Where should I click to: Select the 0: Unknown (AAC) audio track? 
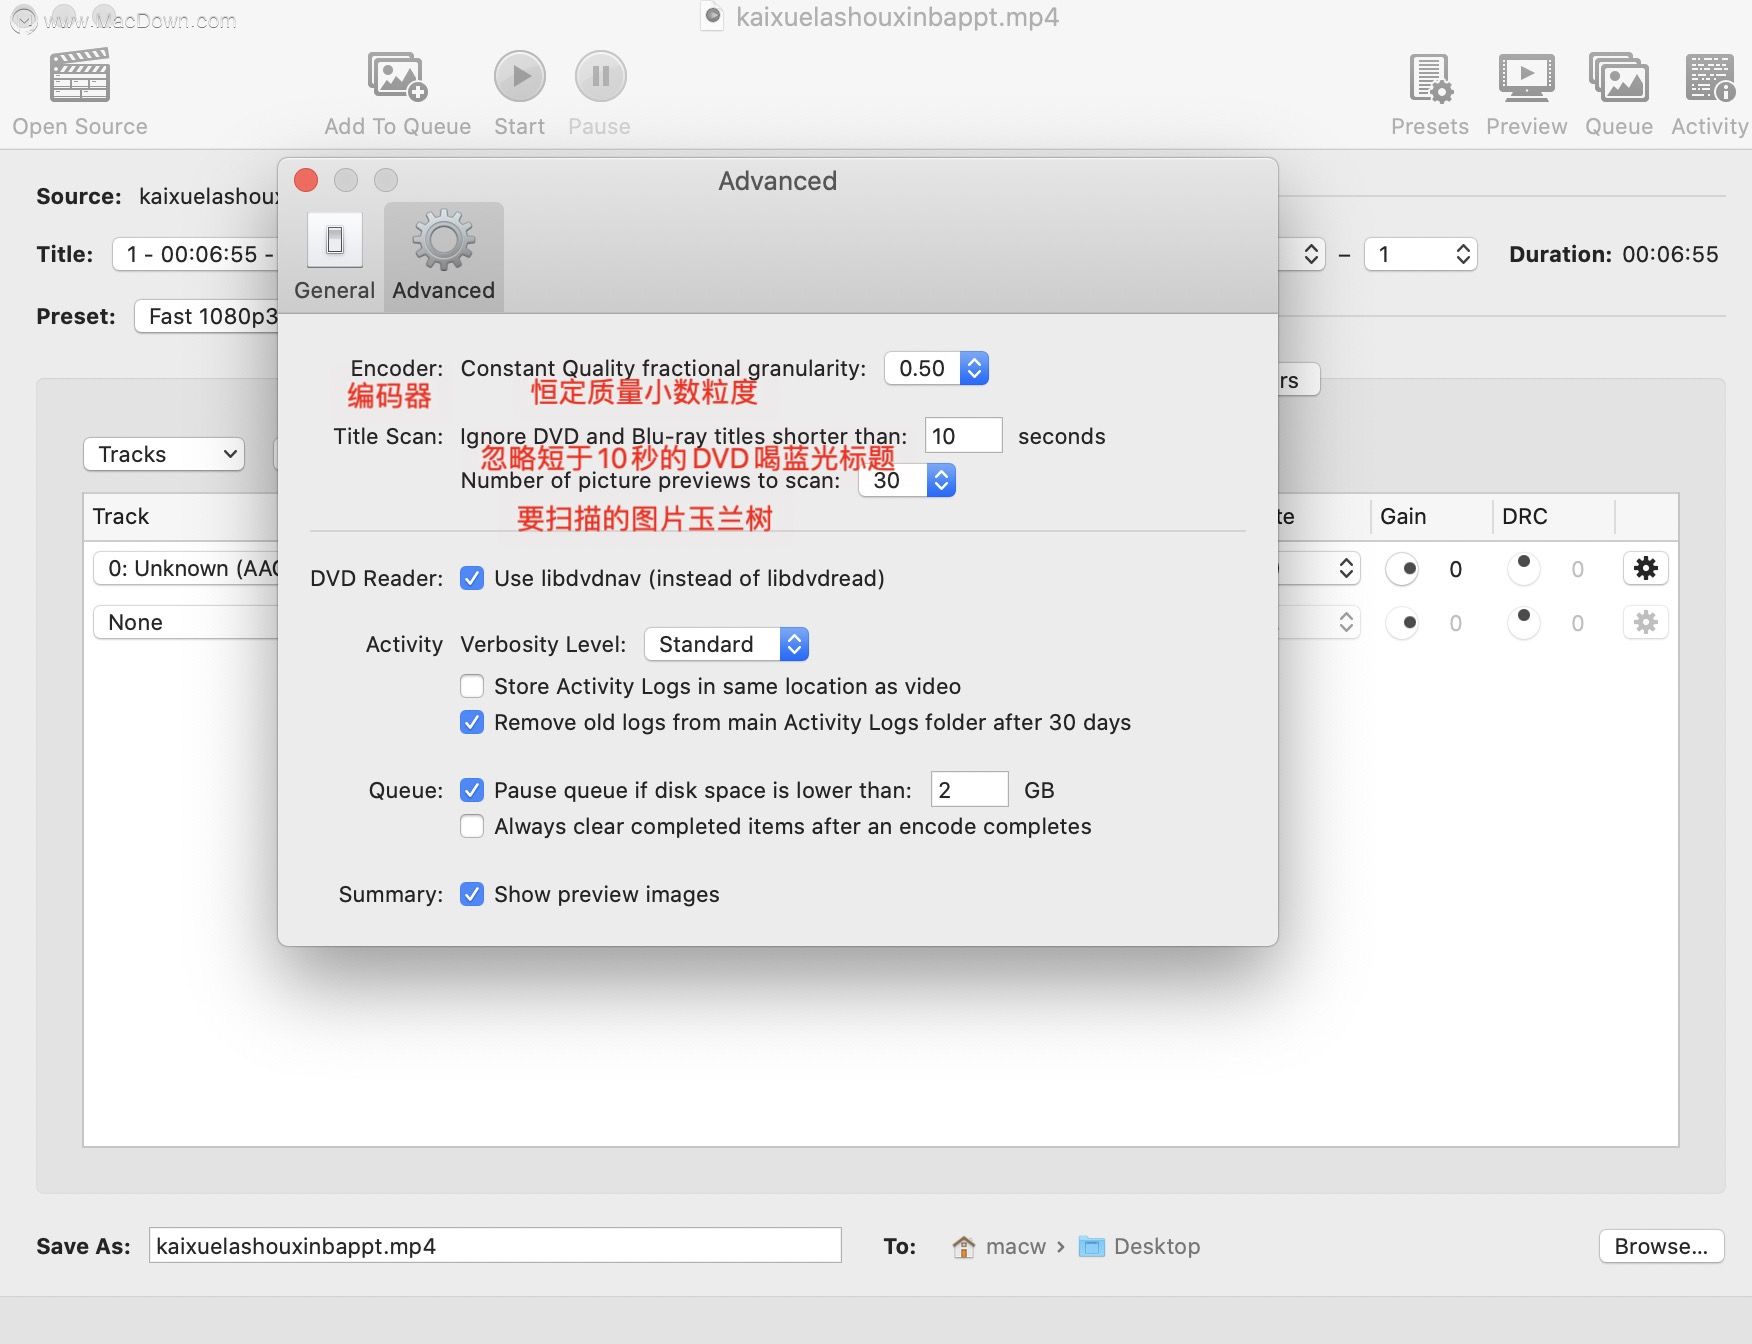pos(186,568)
